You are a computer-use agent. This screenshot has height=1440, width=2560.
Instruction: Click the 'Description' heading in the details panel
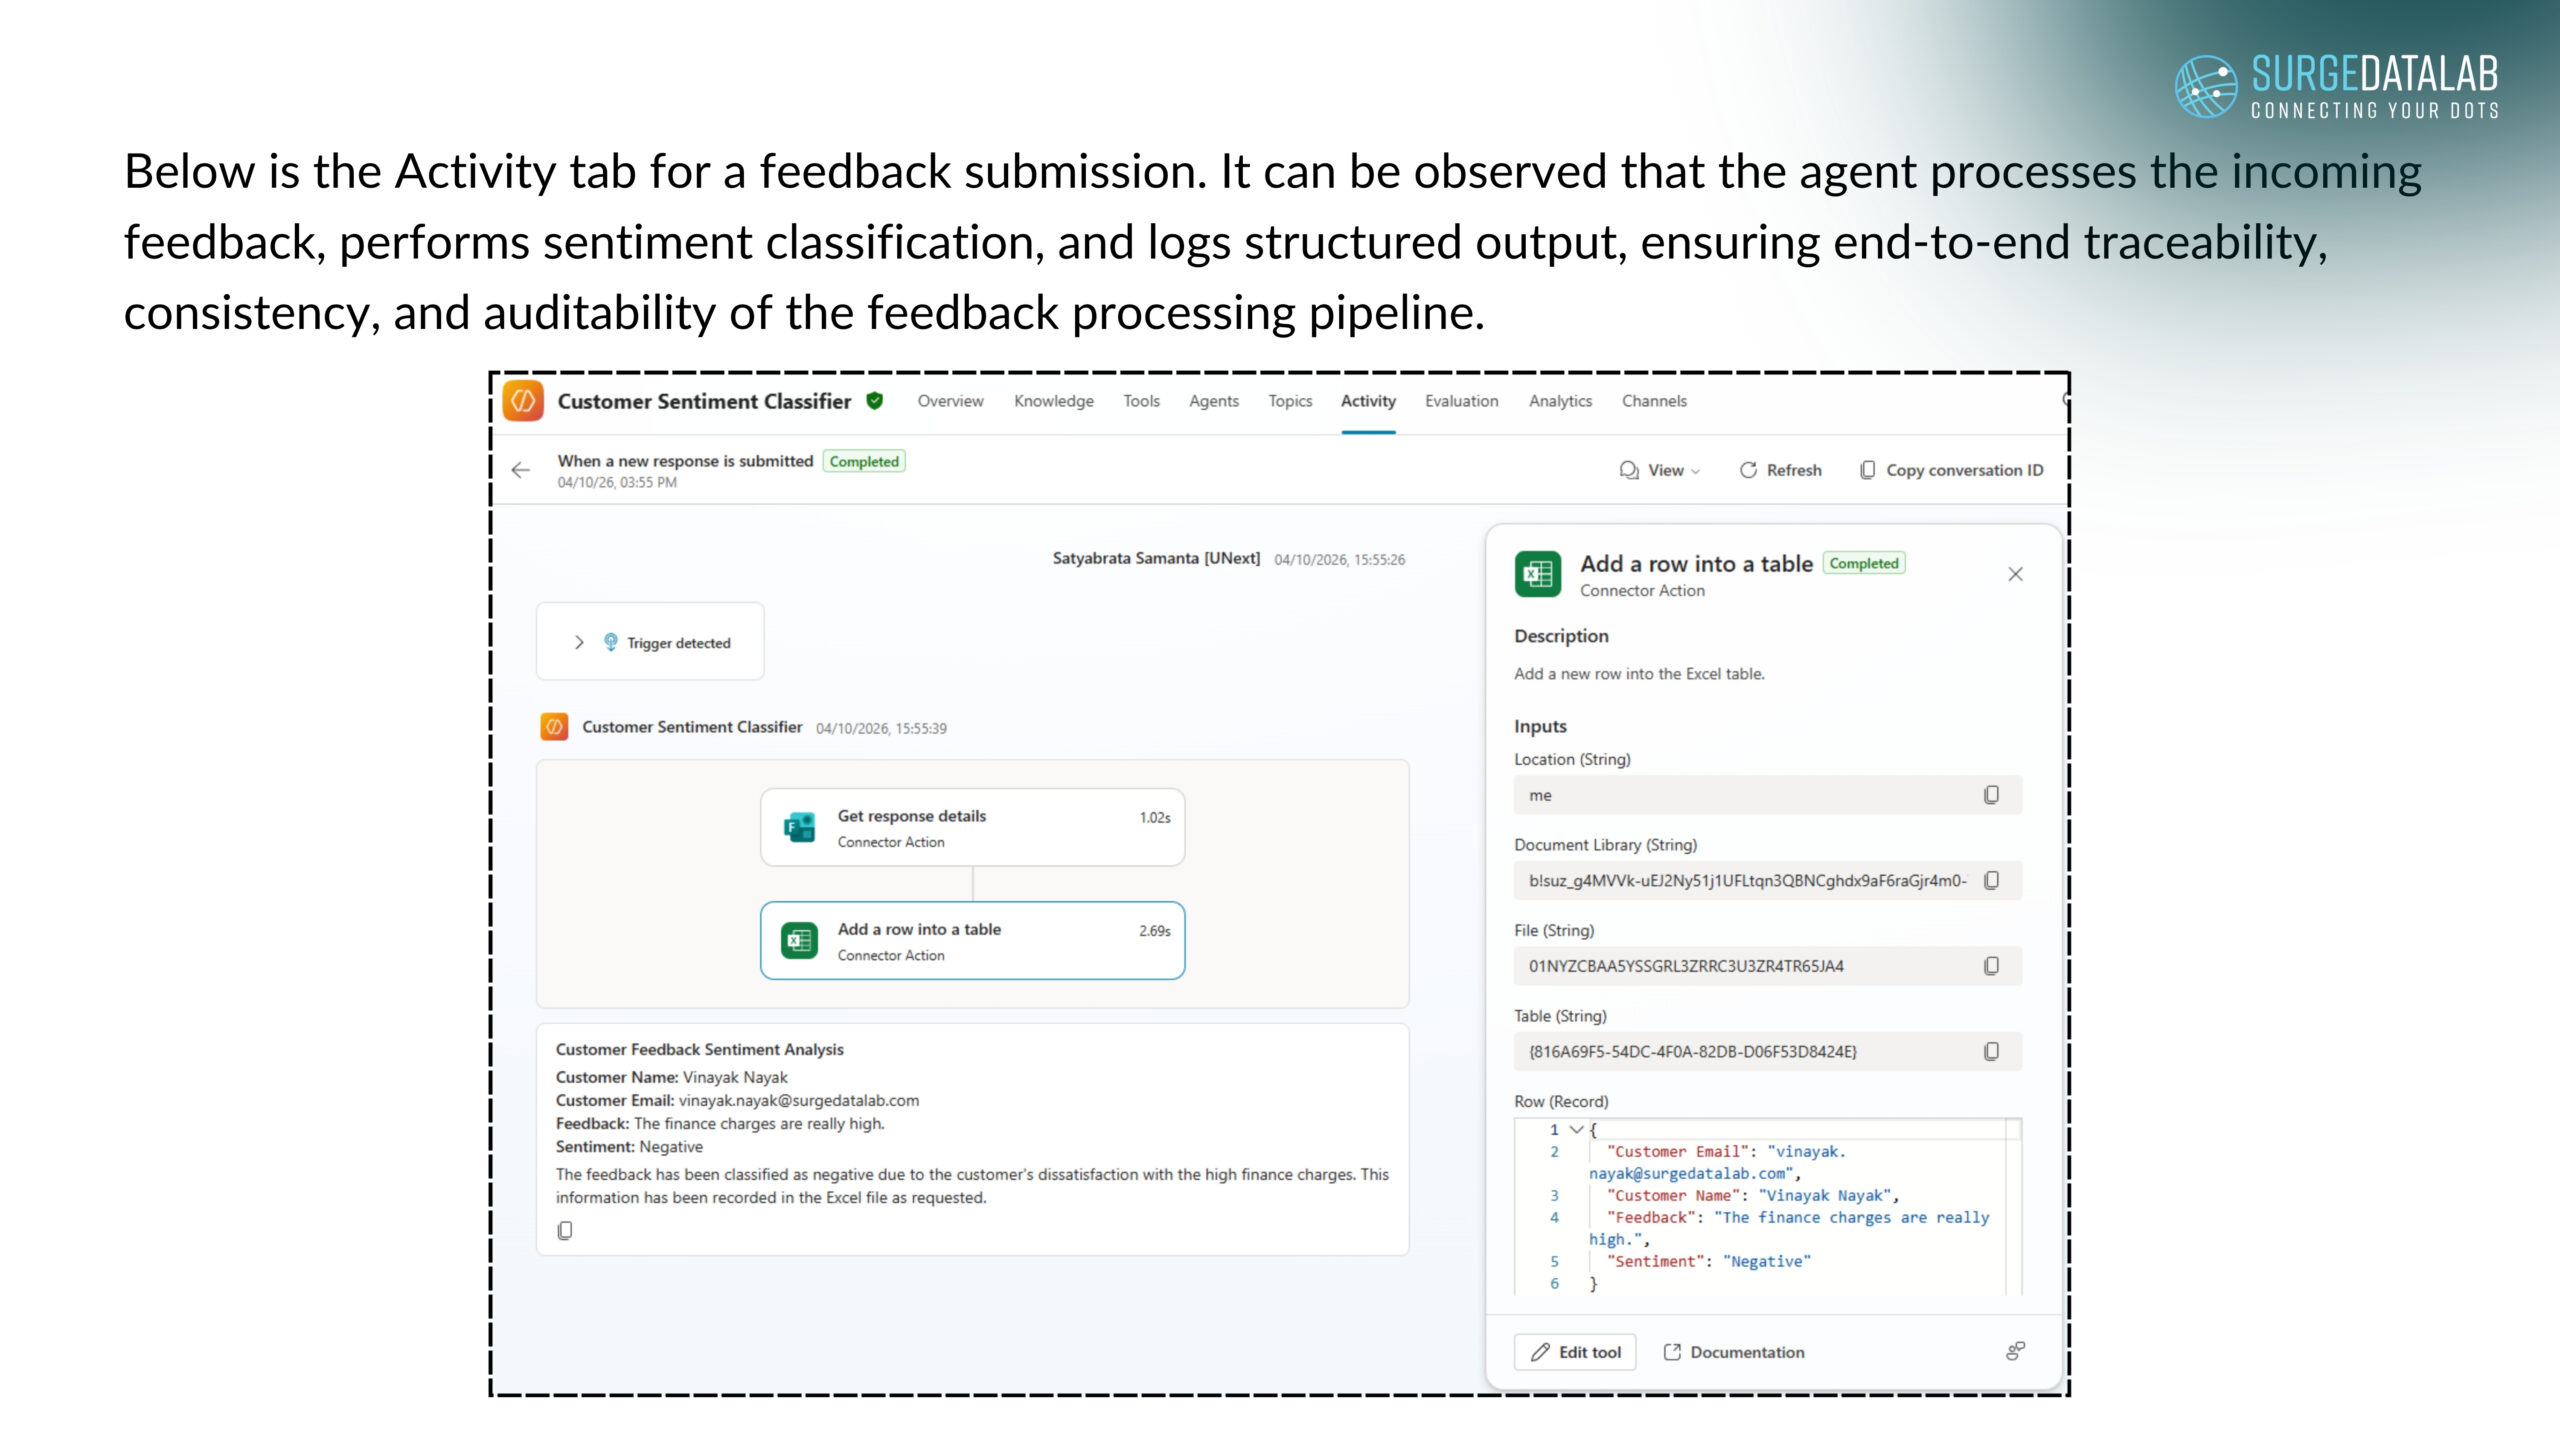(1561, 636)
